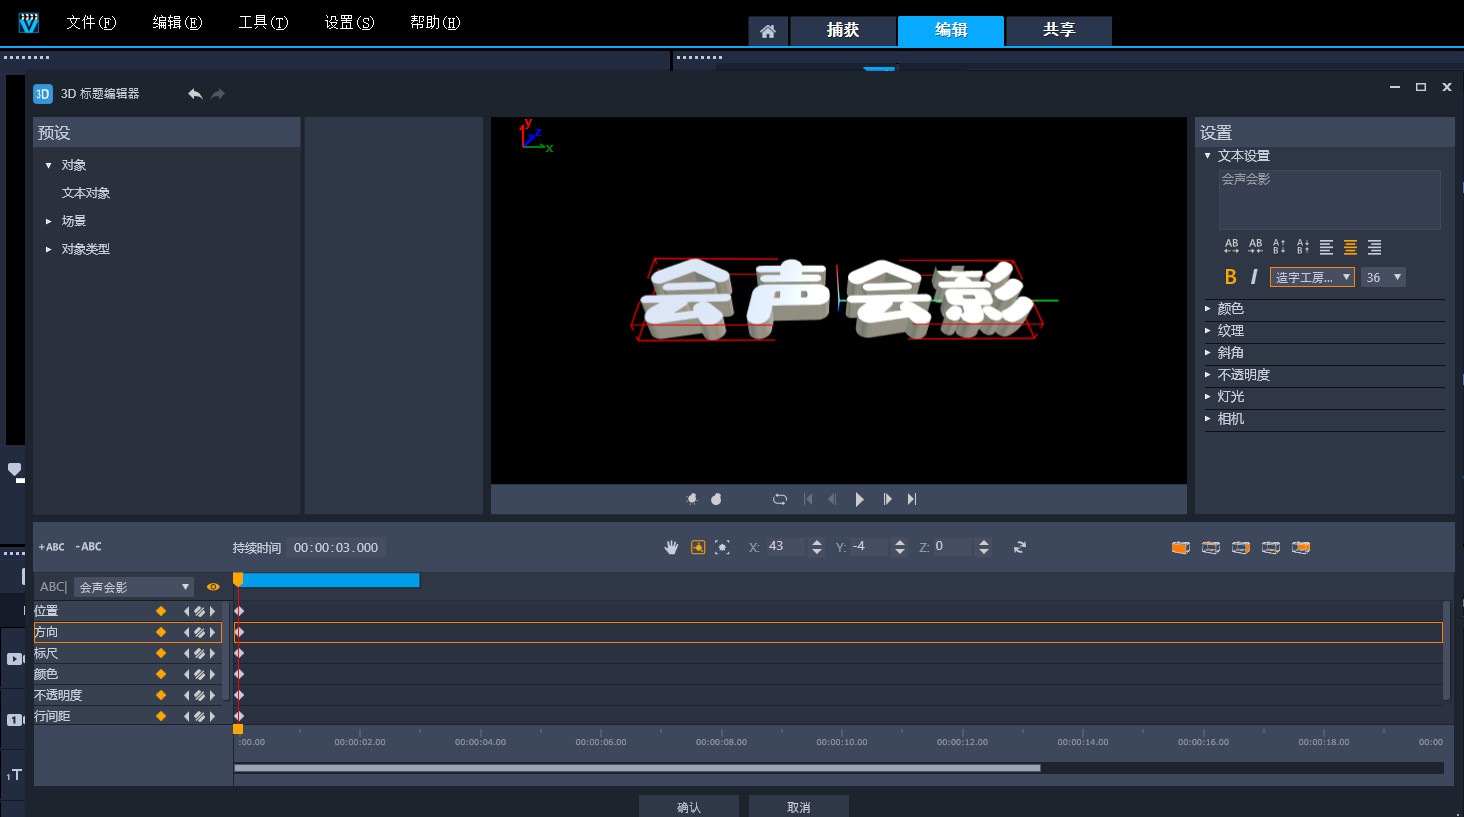Choose the first orange cube view preset
Image resolution: width=1464 pixels, height=817 pixels.
click(x=1181, y=548)
